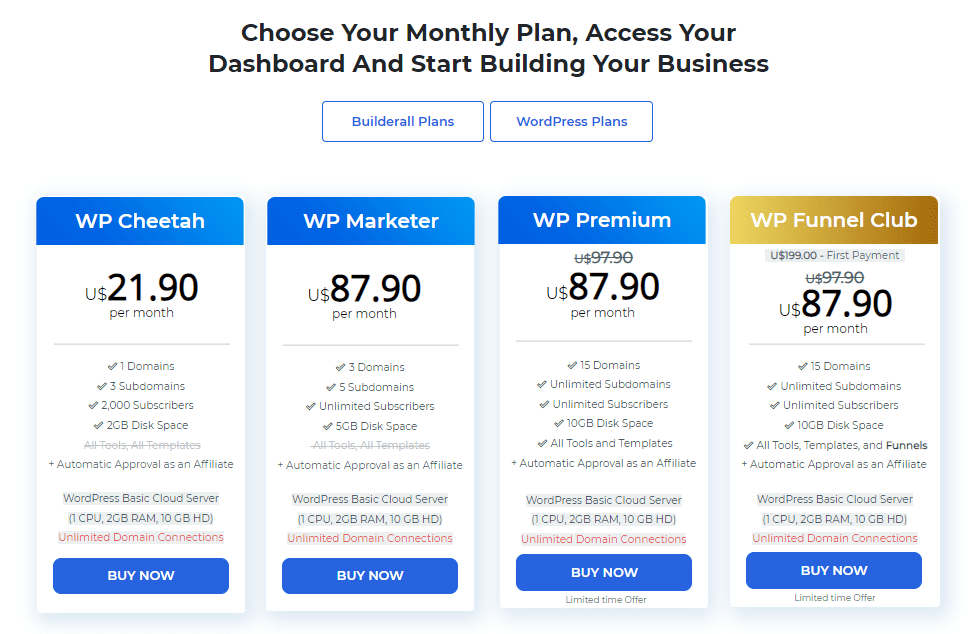Click the WP Marketer plan header
968x634 pixels.
point(370,221)
